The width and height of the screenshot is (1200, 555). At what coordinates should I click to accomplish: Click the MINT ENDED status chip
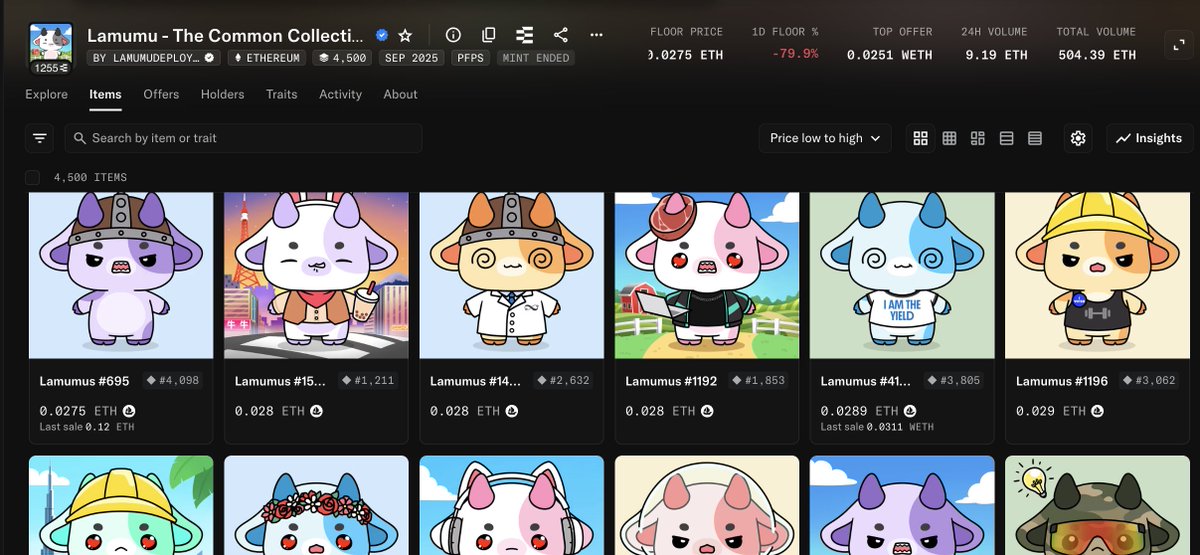535,58
